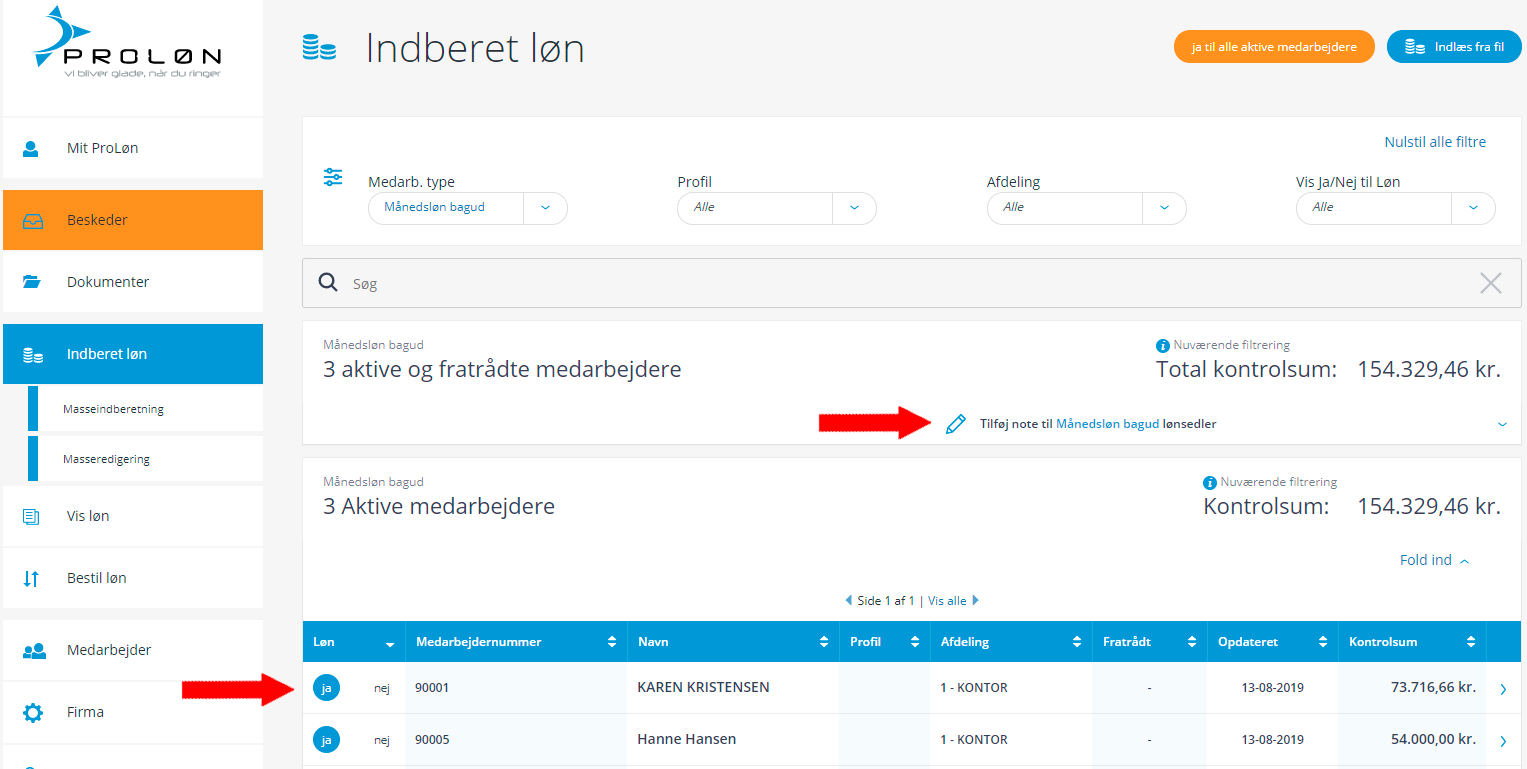This screenshot has height=769, width=1527.
Task: Set Løn to nej for Karen Kristensen
Action: pos(381,688)
